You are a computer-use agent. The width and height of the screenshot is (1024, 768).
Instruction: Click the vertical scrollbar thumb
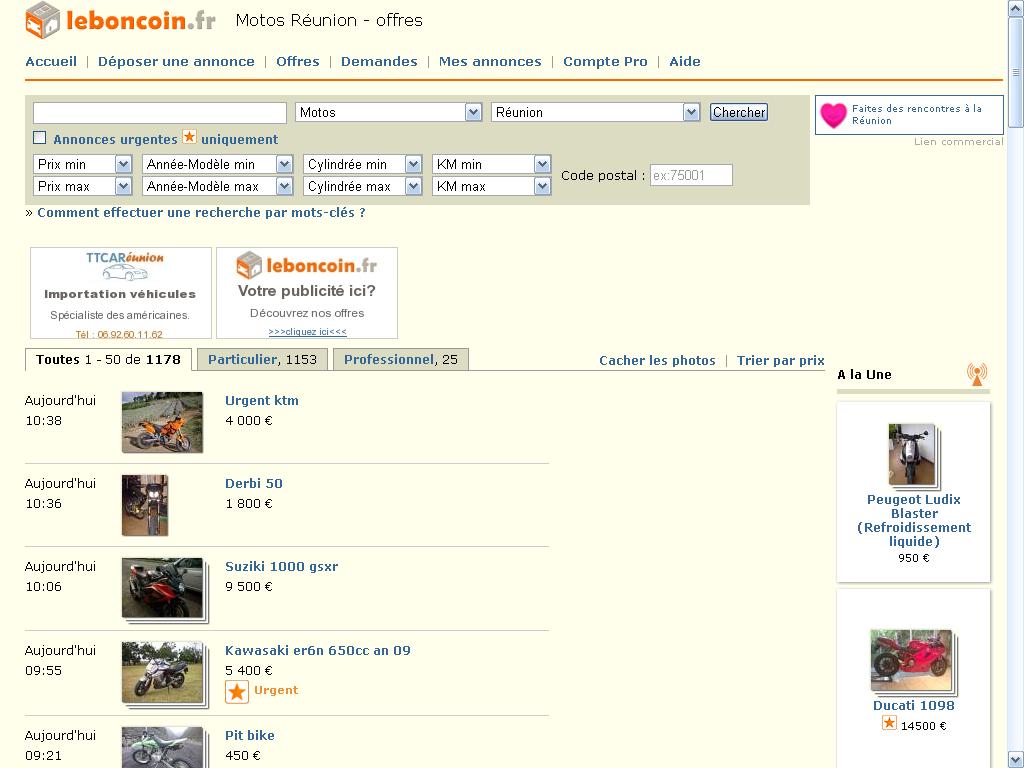(x=1016, y=72)
